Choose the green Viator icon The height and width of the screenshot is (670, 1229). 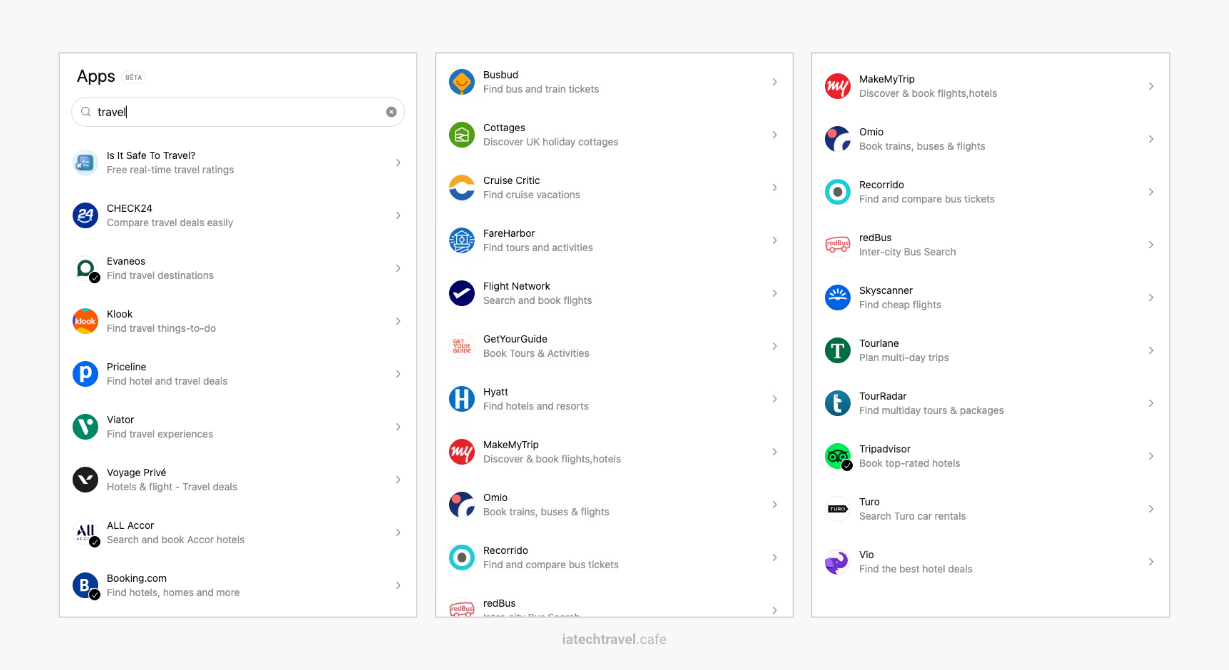[x=85, y=427]
